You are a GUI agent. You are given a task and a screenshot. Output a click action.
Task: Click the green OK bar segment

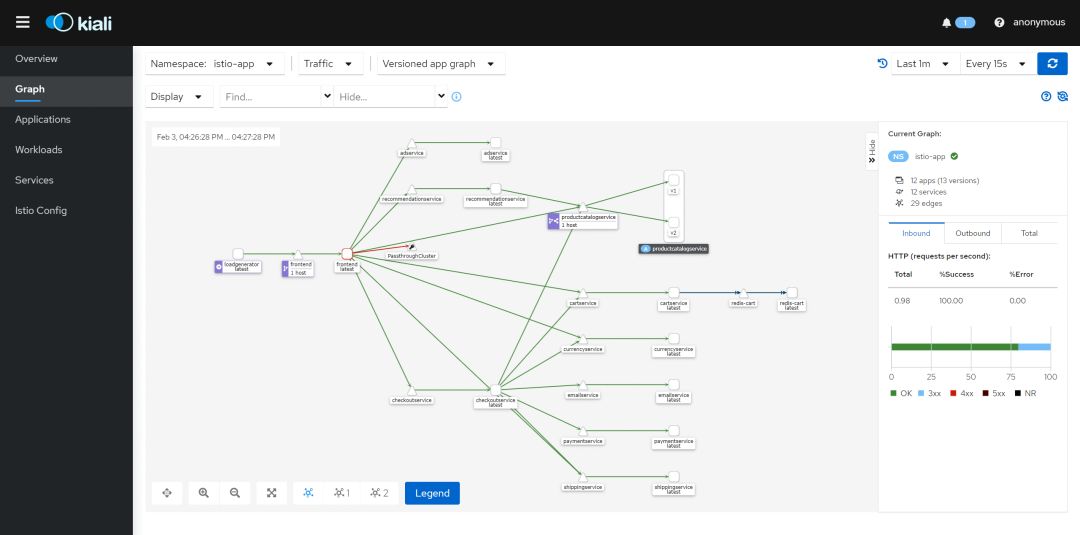click(x=955, y=347)
